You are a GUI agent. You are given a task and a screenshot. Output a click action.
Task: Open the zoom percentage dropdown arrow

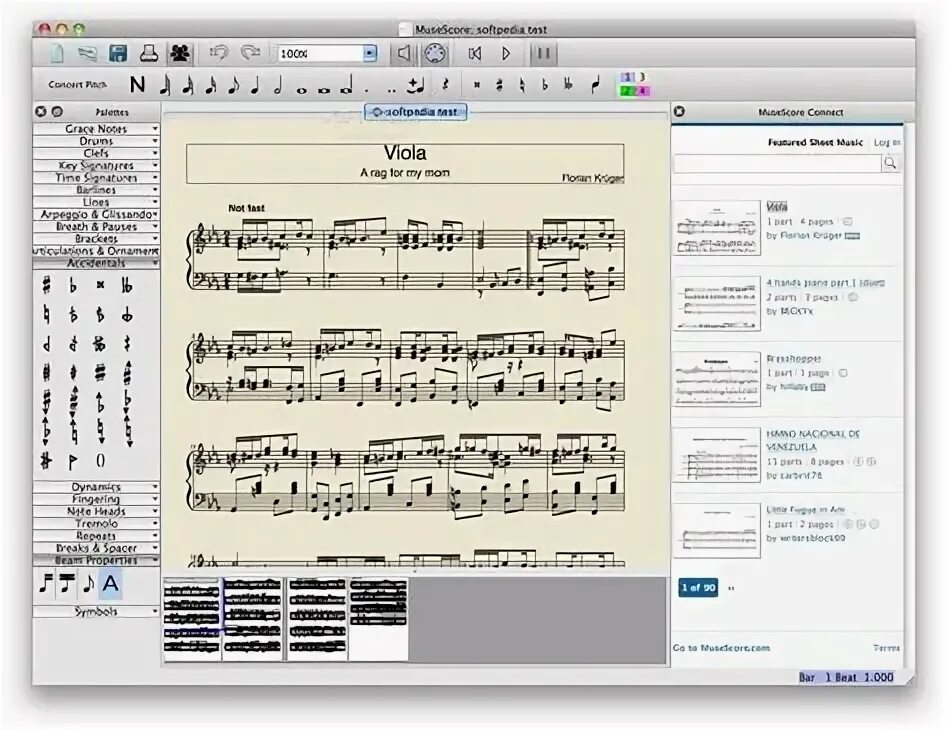coord(369,54)
